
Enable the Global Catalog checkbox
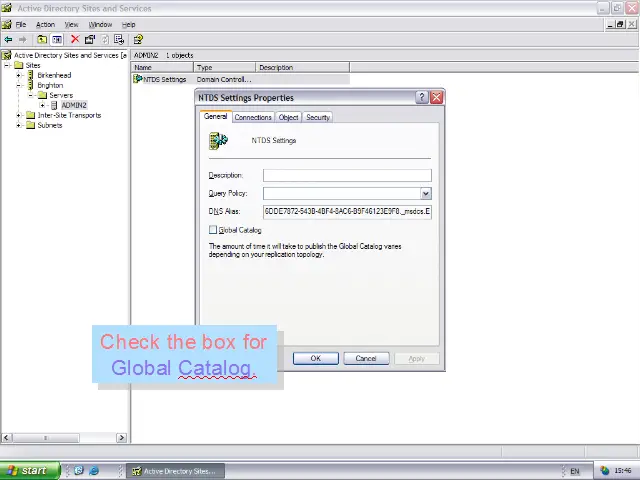pos(213,230)
